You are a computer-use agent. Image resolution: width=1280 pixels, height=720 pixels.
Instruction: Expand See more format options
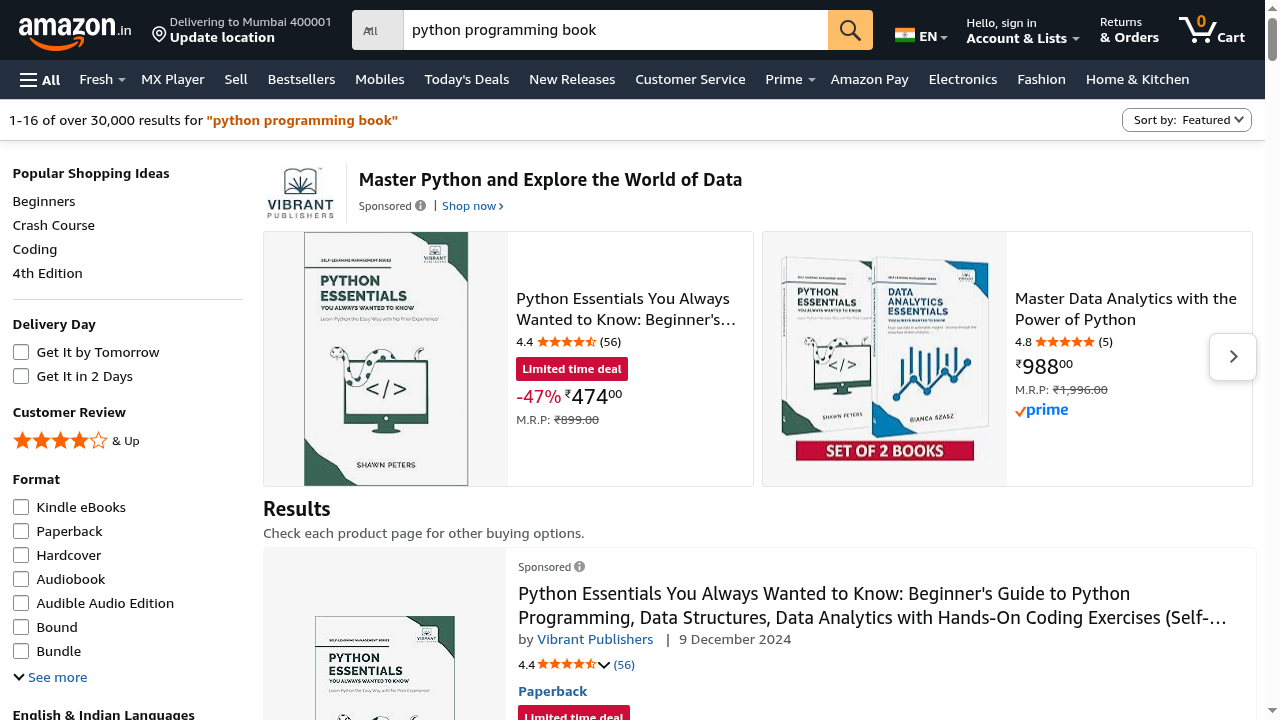[50, 677]
